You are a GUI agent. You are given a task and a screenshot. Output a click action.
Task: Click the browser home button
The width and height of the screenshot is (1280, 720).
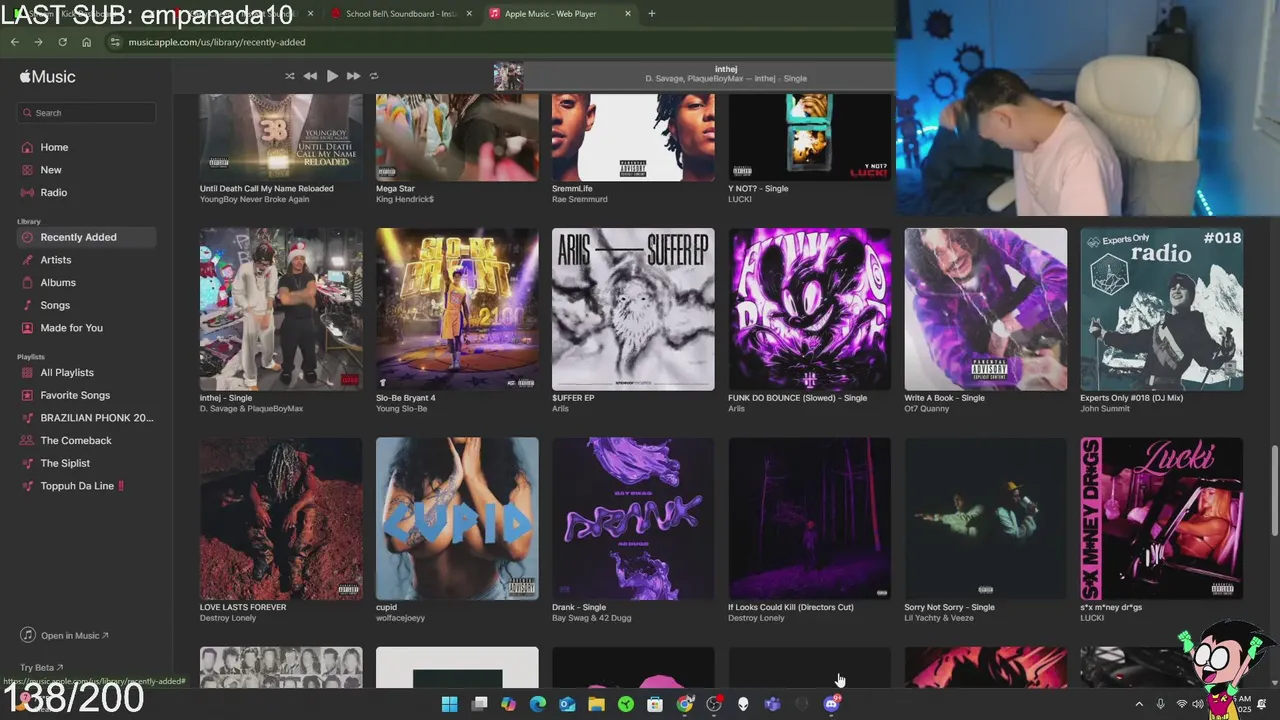click(86, 42)
